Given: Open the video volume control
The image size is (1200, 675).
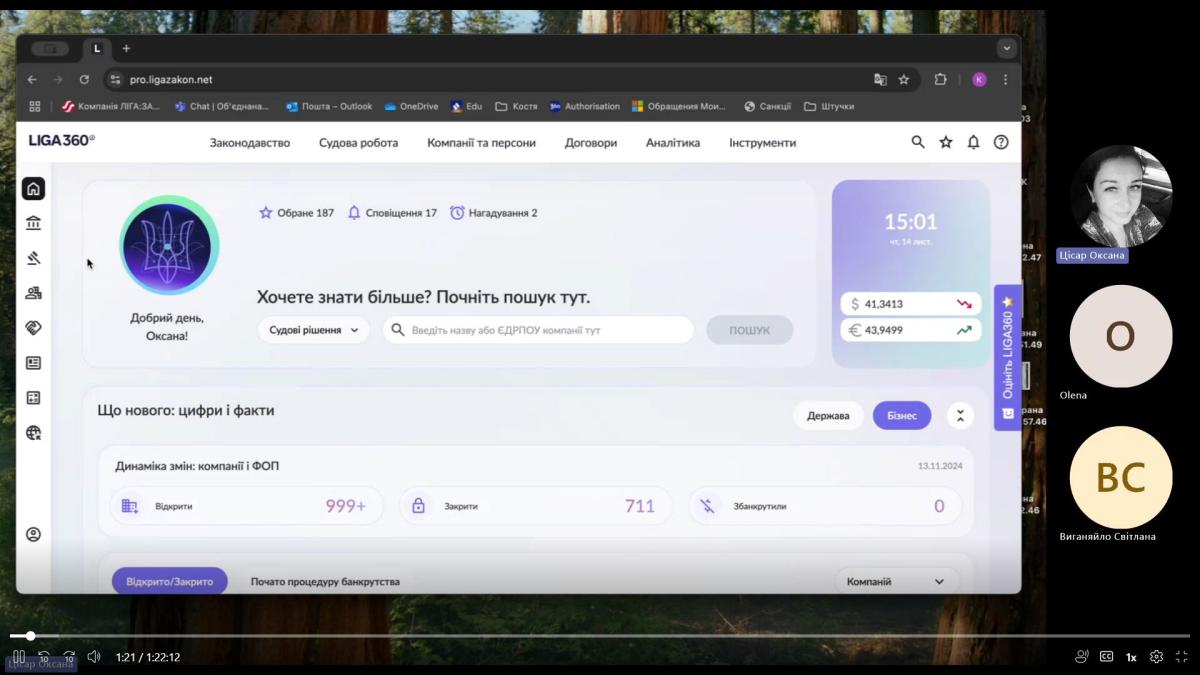Looking at the screenshot, I should click(x=94, y=657).
